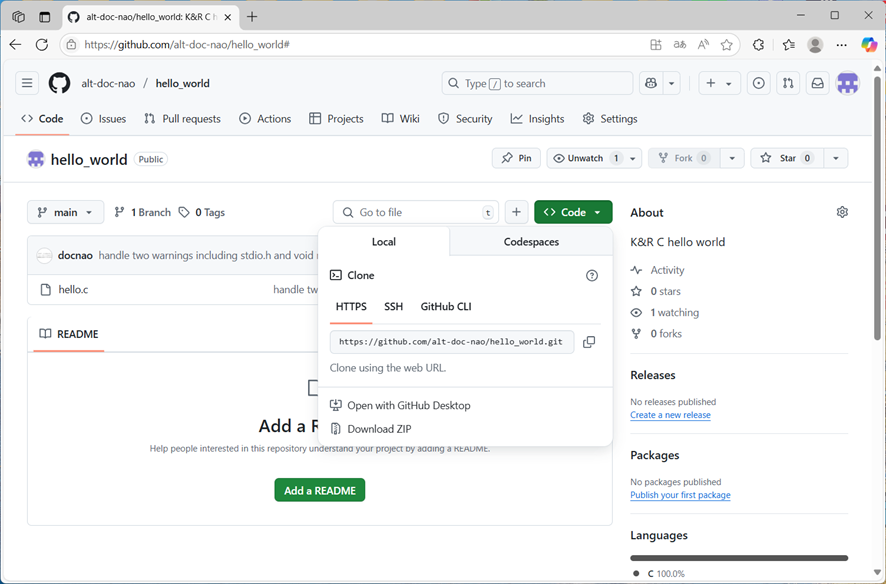
Task: Pin the hello_world repository
Action: (x=516, y=158)
